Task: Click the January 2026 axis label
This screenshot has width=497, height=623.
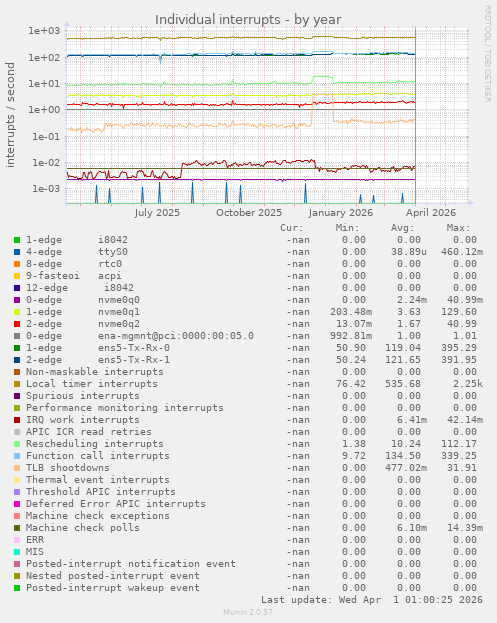Action: [341, 213]
